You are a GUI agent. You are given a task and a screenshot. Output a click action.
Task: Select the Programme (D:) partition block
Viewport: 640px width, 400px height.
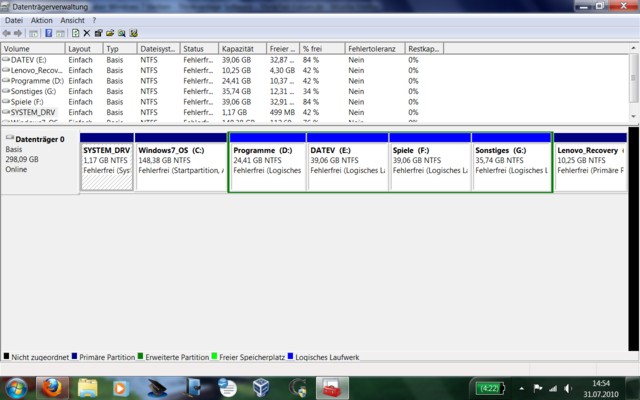click(x=267, y=162)
